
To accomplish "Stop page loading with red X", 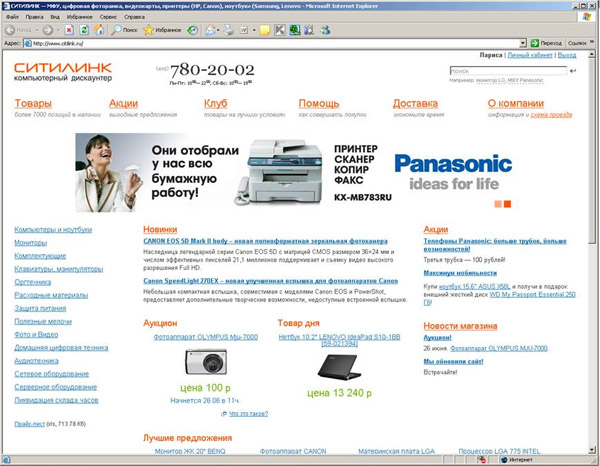I will pyautogui.click(x=69, y=30).
